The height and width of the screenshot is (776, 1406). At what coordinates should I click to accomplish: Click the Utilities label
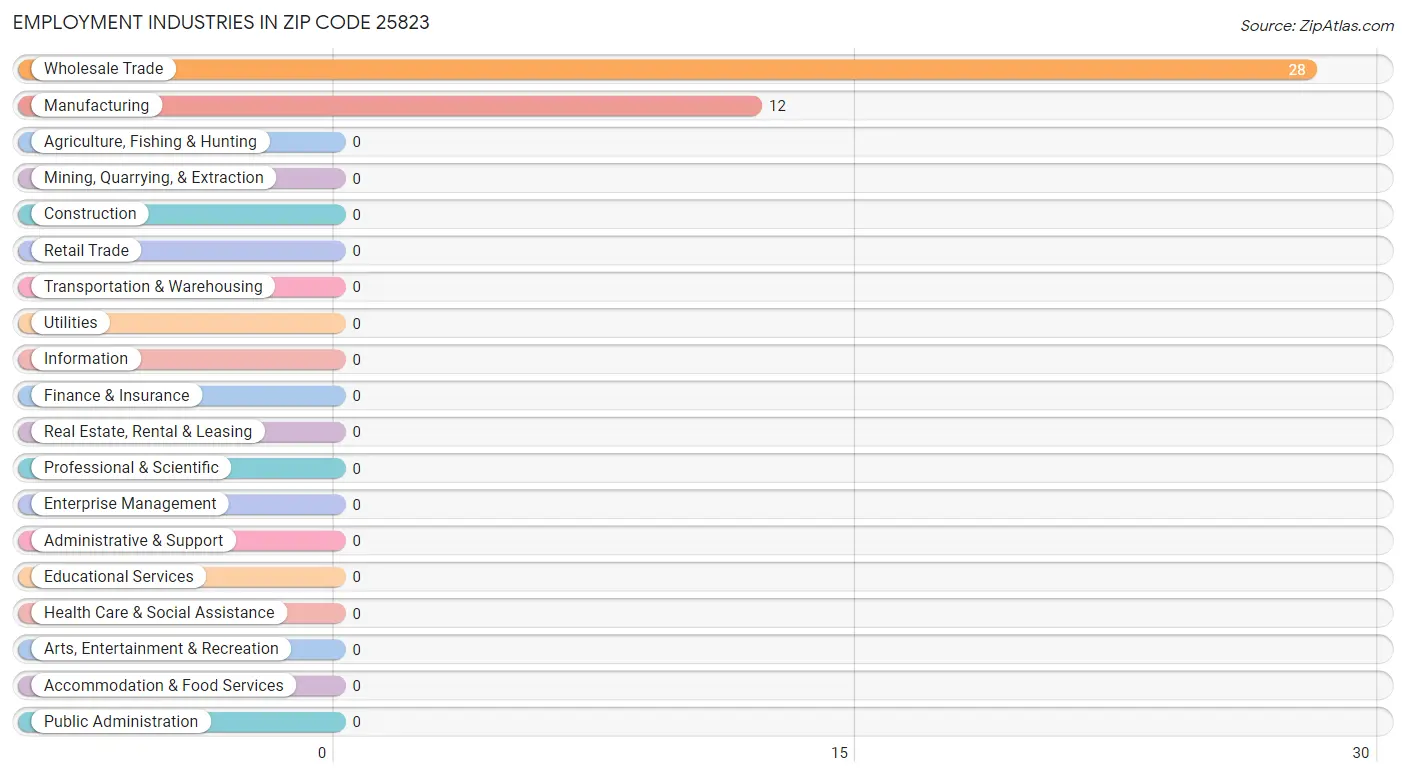[x=71, y=322]
